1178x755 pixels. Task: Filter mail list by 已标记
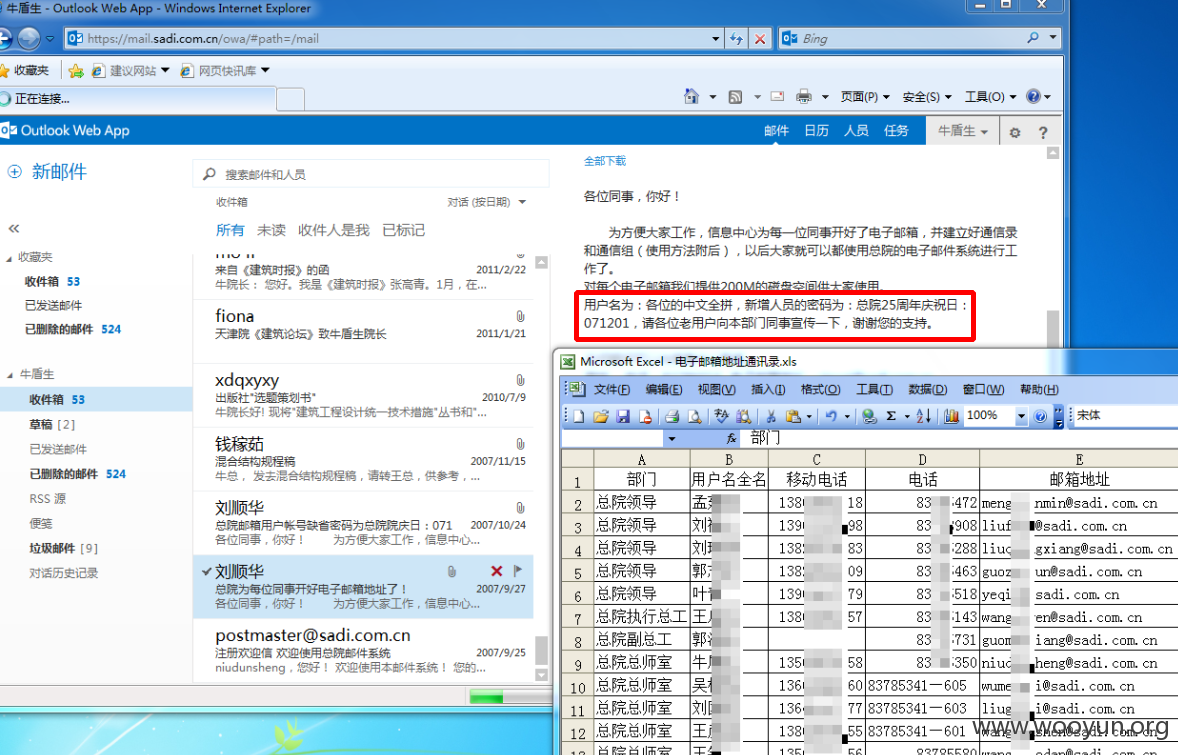(403, 230)
